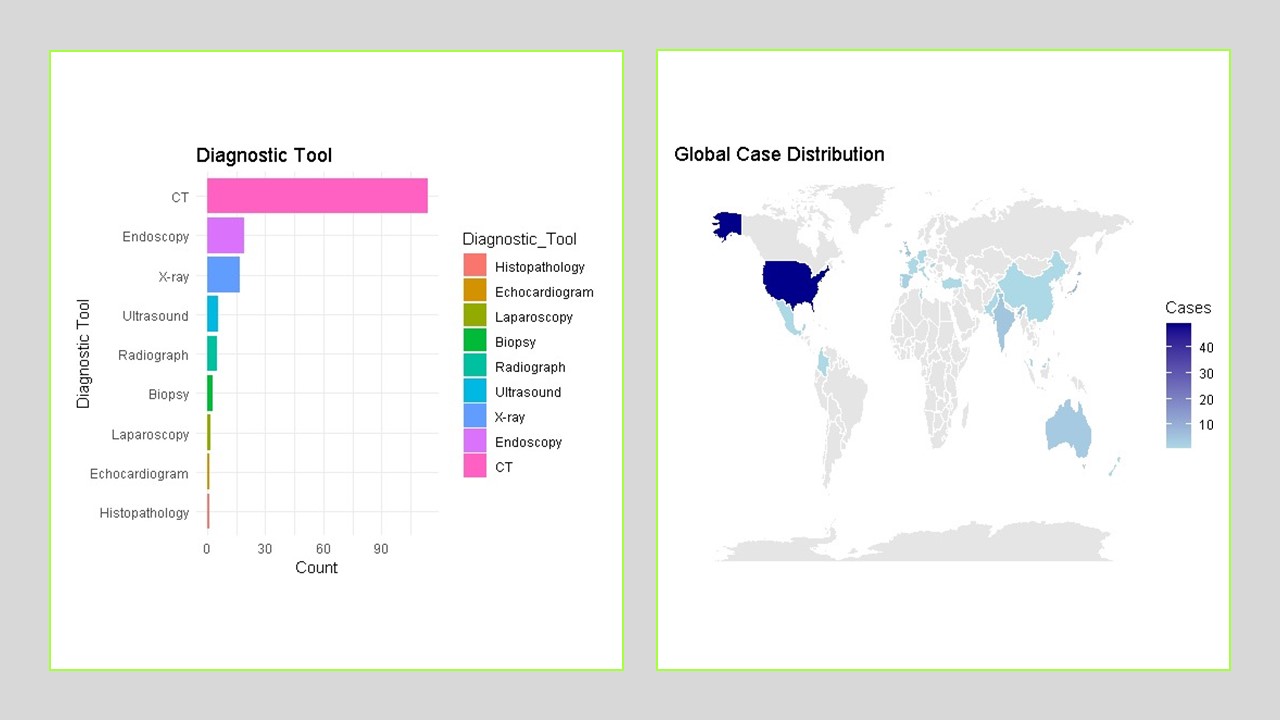This screenshot has height=720, width=1280.
Task: Click the purple Endoscopy bar
Action: 225,236
